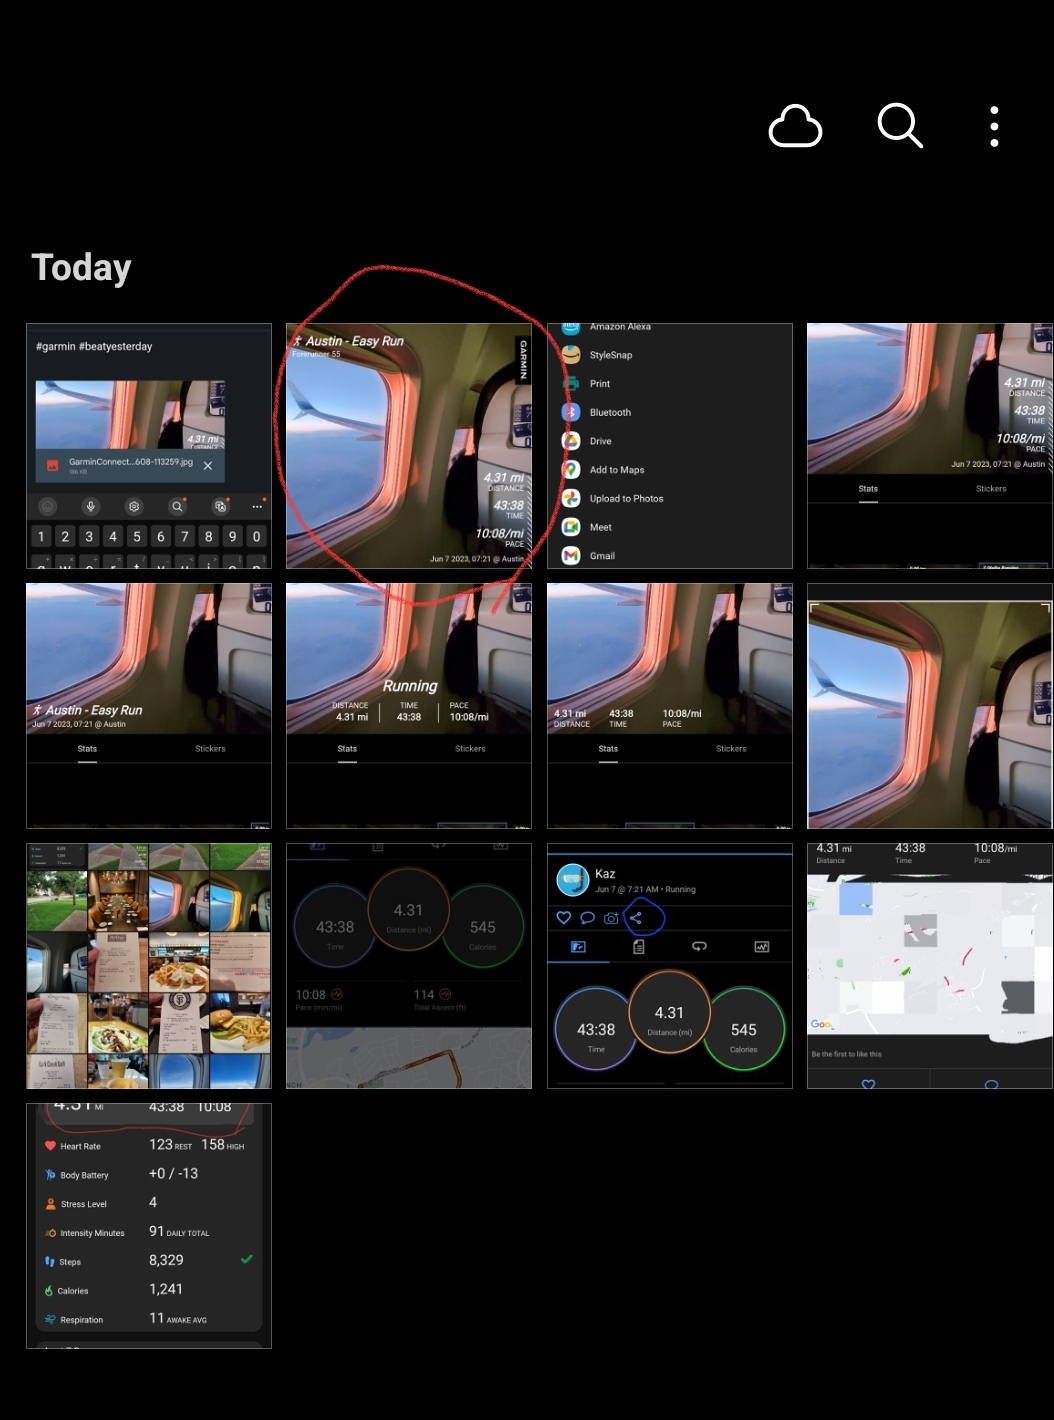This screenshot has height=1420, width=1054.
Task: Open the three-dot more options menu
Action: [994, 126]
